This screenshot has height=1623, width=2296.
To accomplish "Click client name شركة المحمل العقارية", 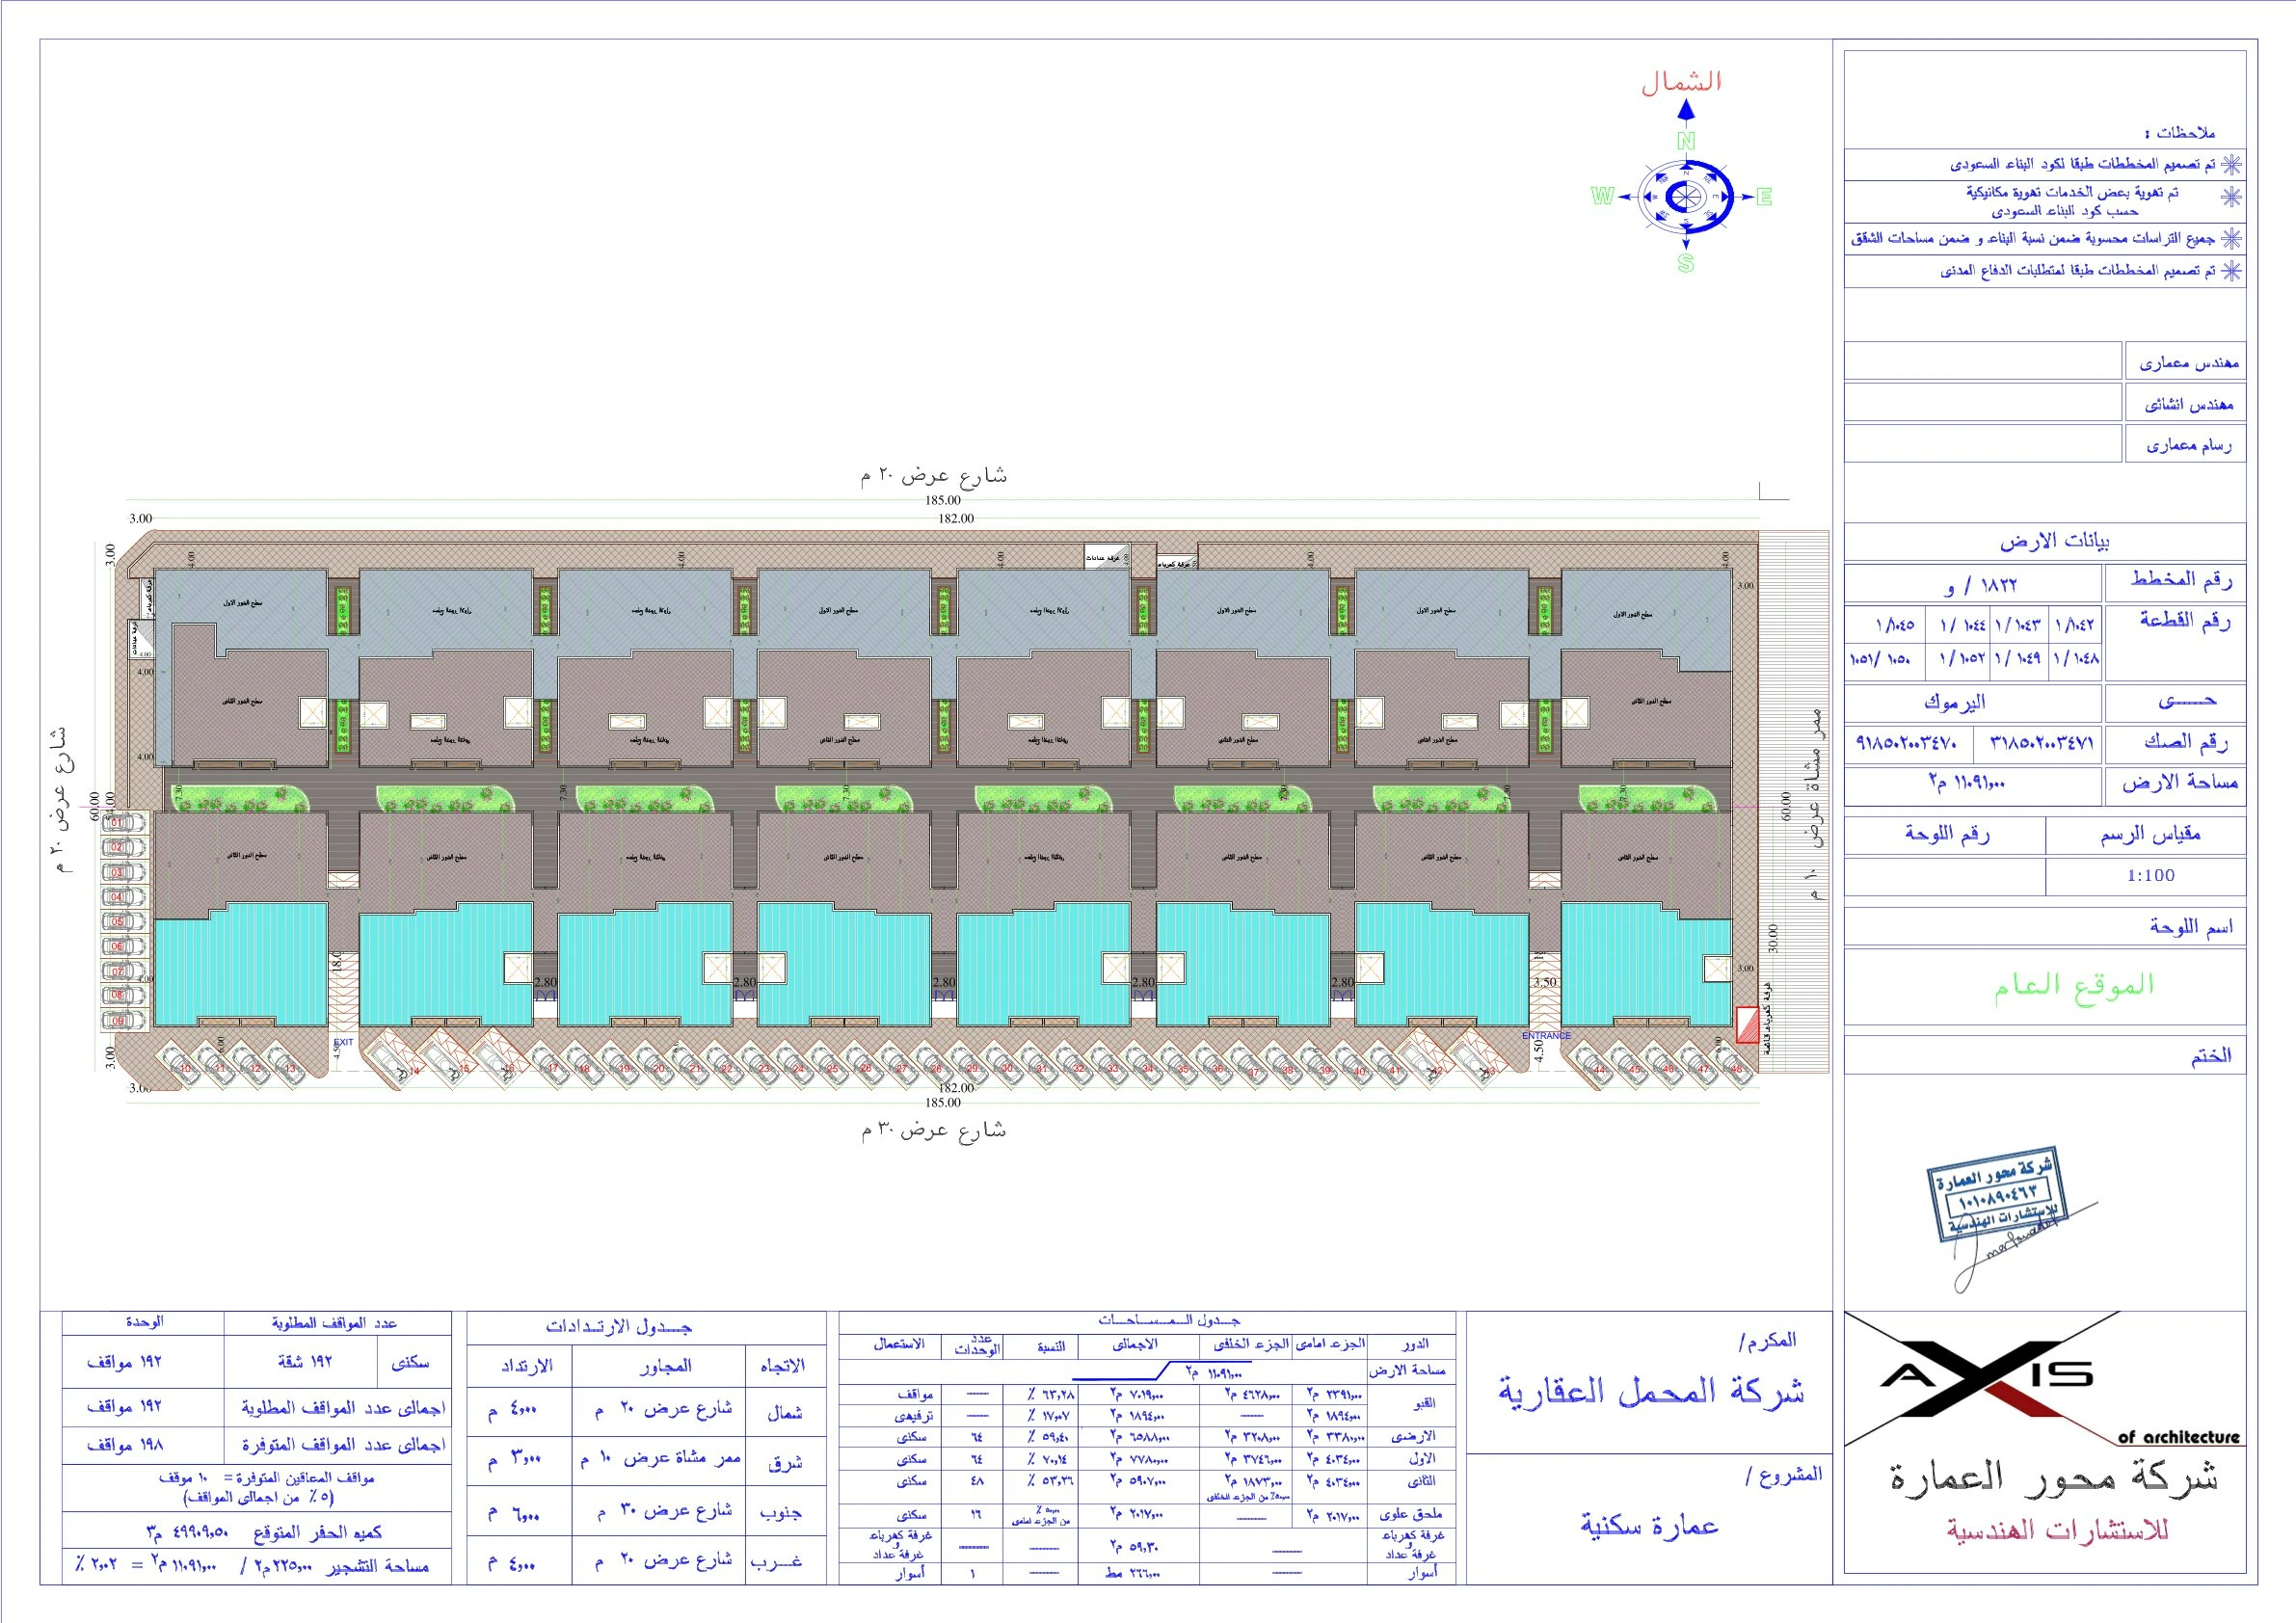I will [1651, 1391].
